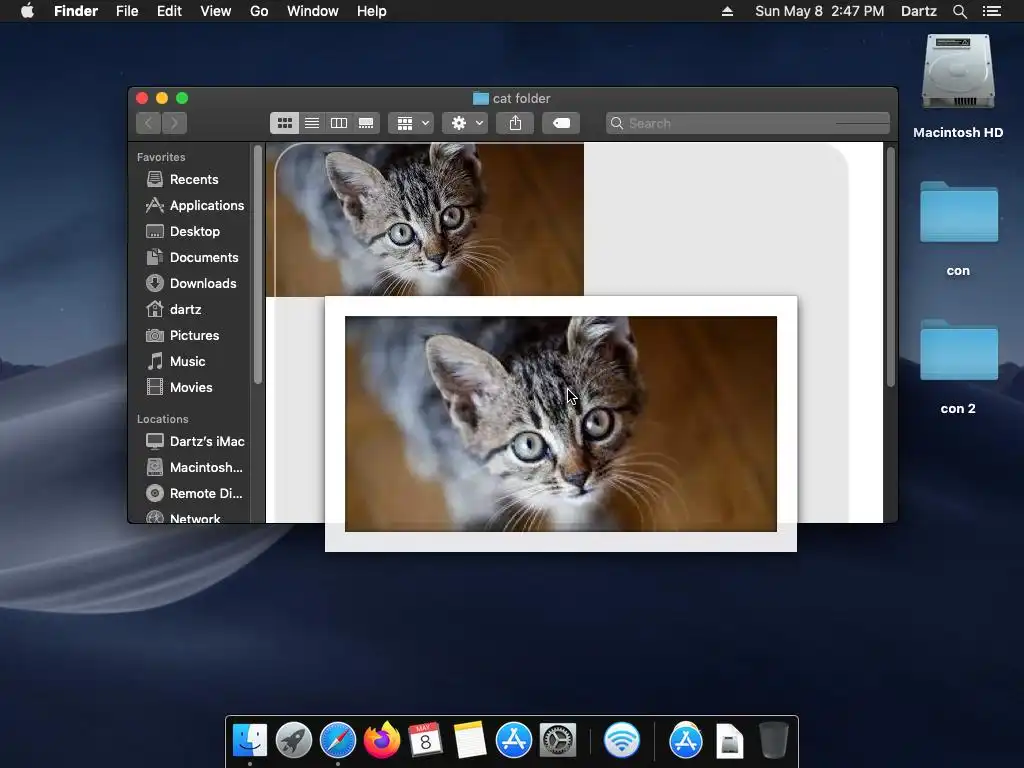Select Dartz's iMac under Locations
This screenshot has height=768, width=1024.
[x=195, y=441]
